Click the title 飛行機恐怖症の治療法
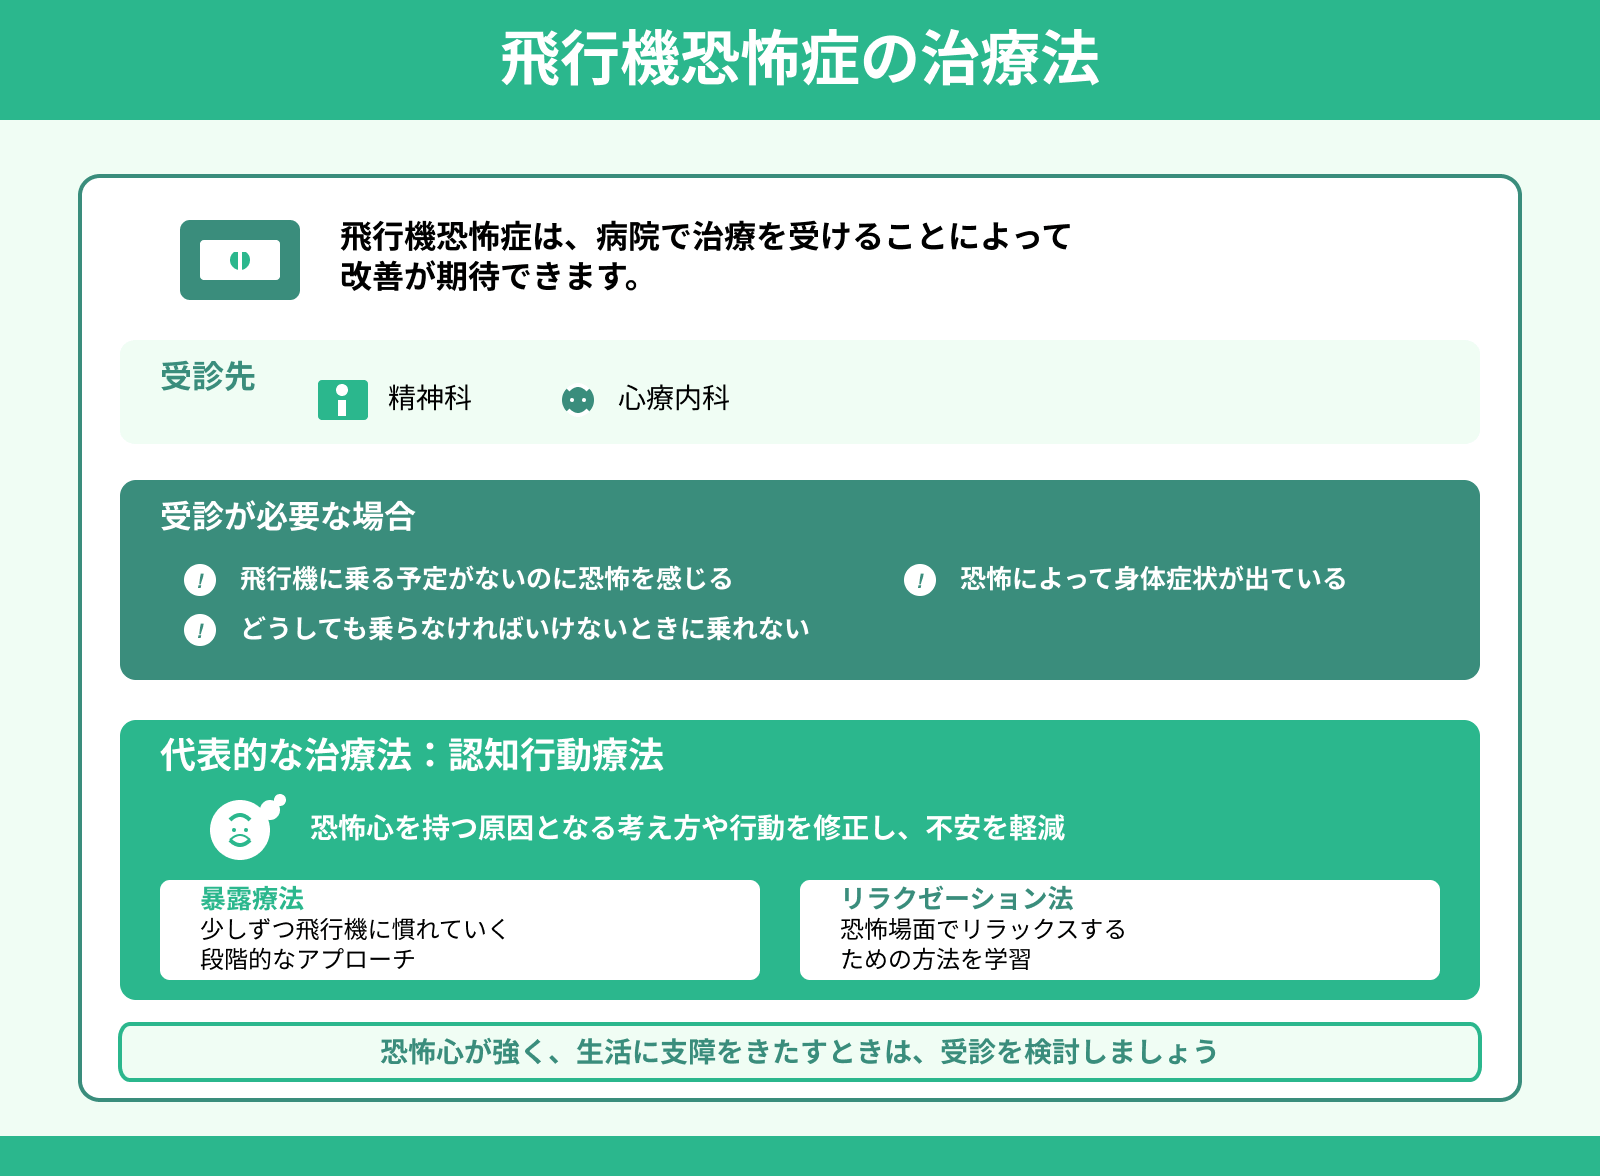Image resolution: width=1600 pixels, height=1176 pixels. (800, 60)
